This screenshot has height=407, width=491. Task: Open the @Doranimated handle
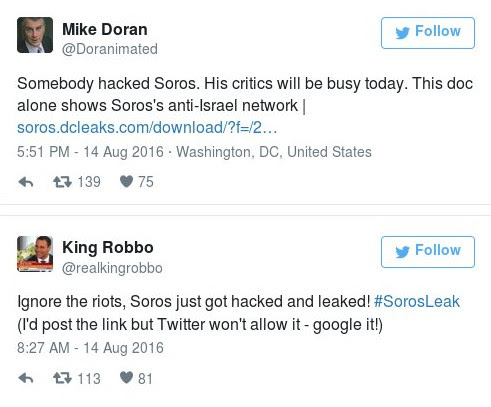pos(110,49)
